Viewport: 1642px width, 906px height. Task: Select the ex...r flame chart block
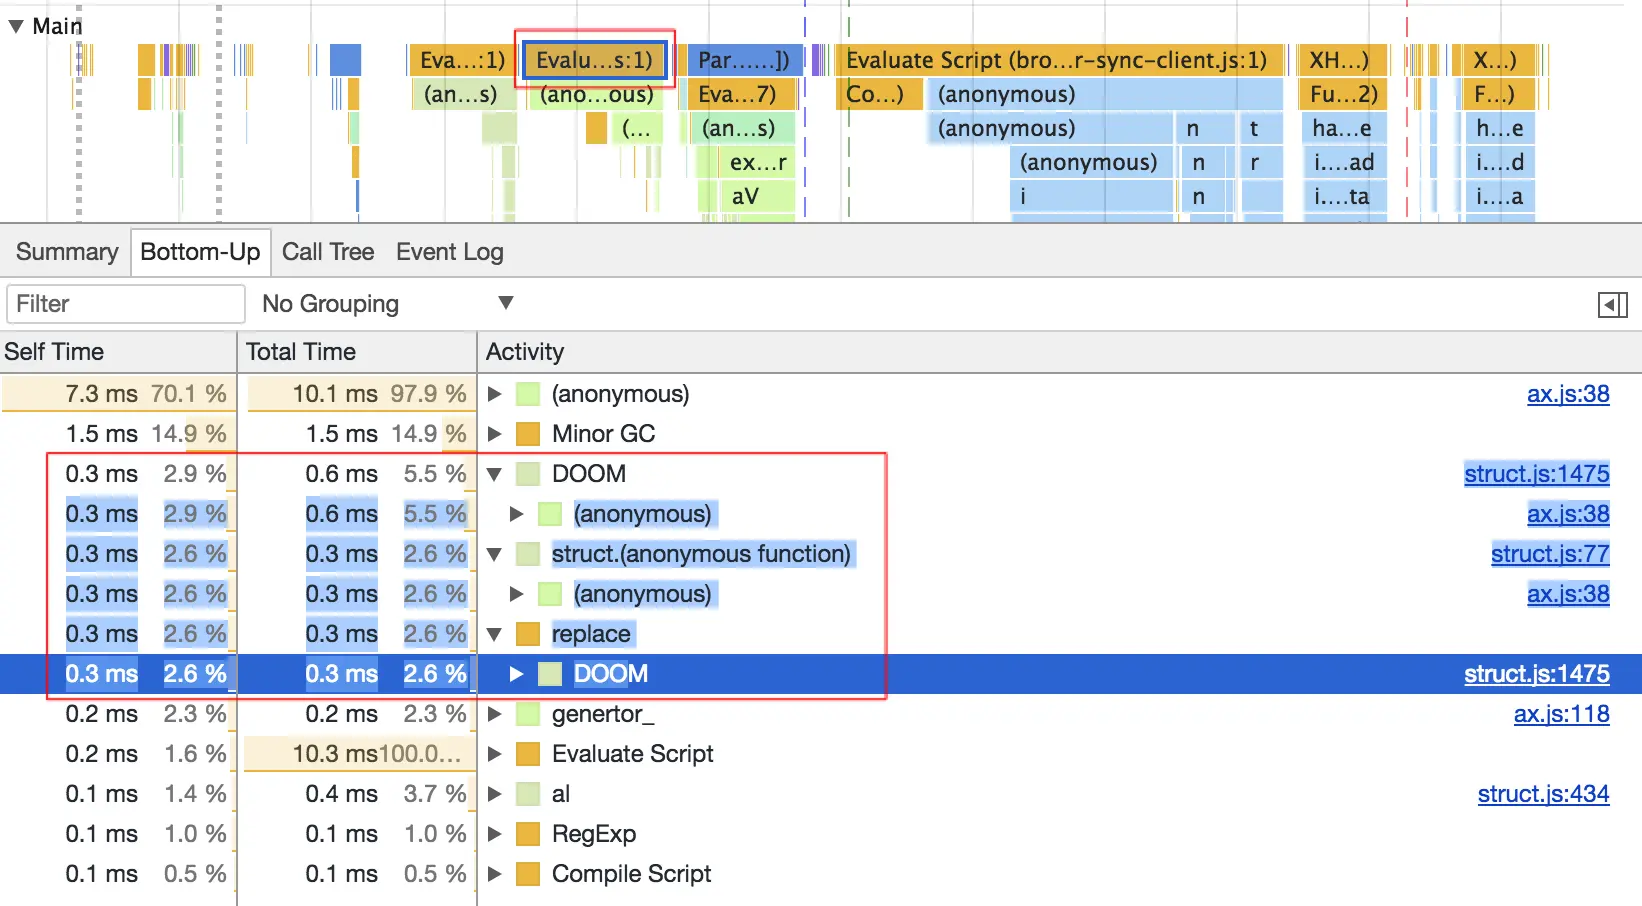[x=758, y=162]
